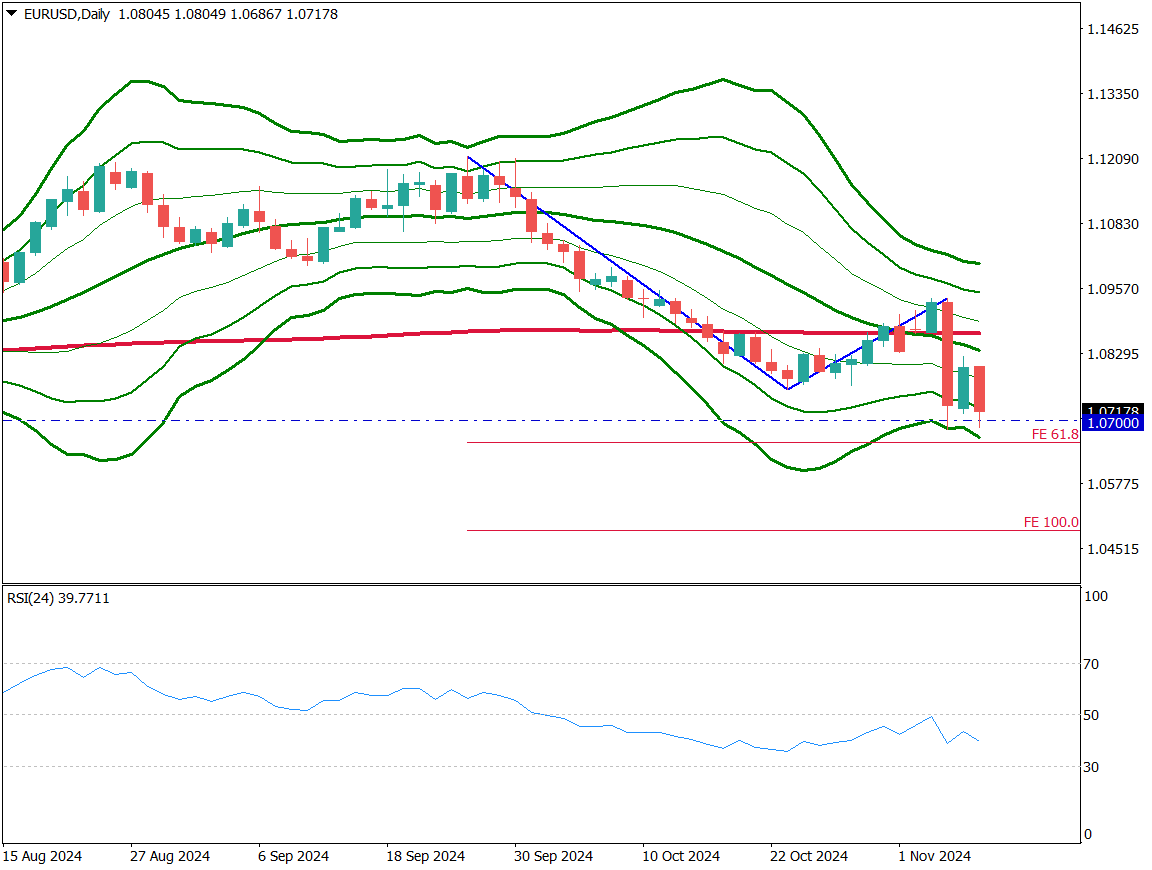
Task: Select the 22 Oct 2024 date label
Action: 808,856
